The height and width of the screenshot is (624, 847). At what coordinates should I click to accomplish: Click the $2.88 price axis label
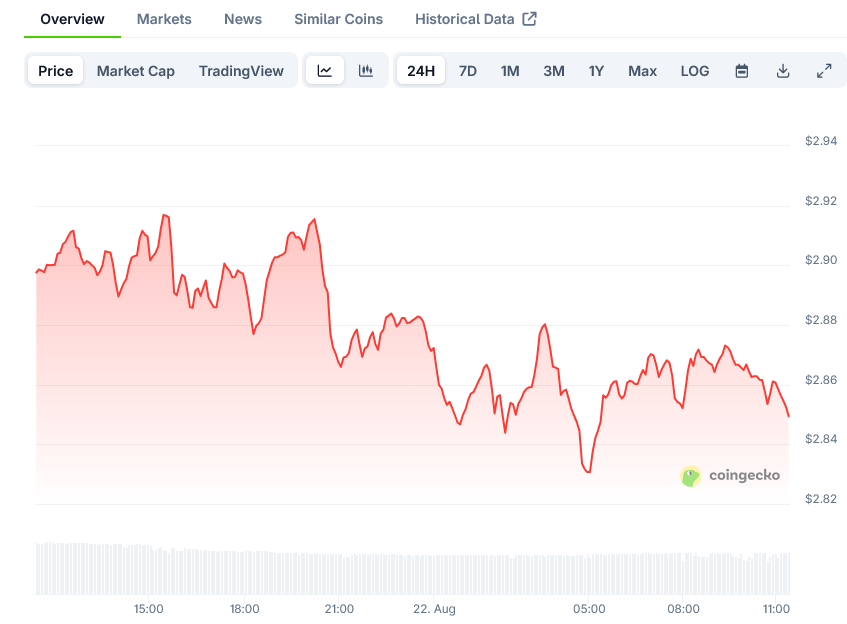tap(821, 320)
